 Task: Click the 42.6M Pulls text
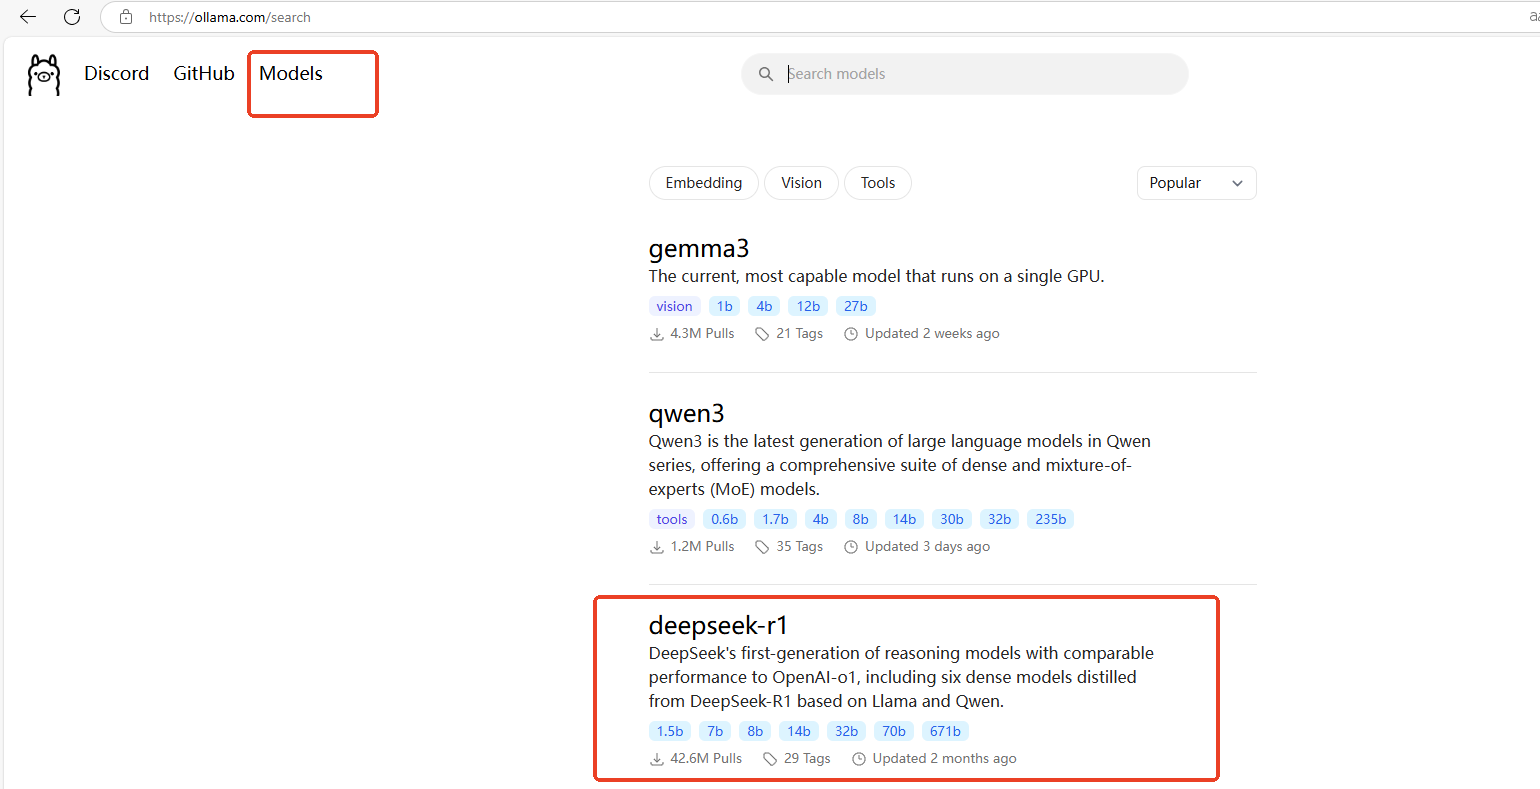(x=706, y=759)
